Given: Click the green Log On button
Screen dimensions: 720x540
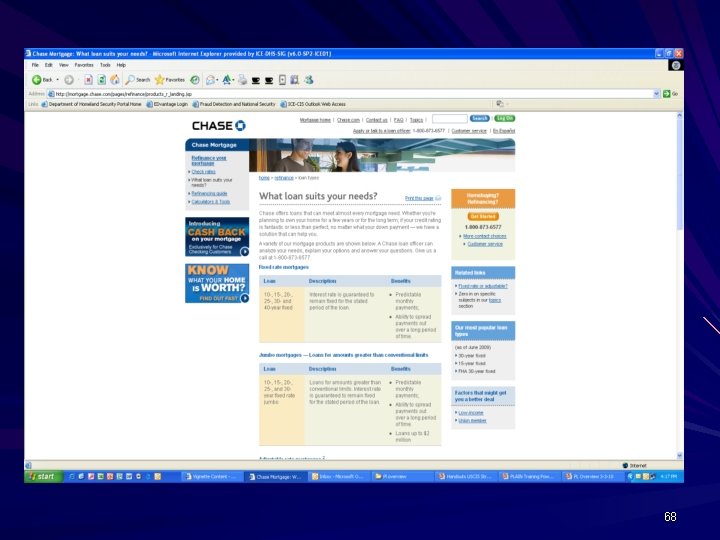Looking at the screenshot, I should [x=505, y=118].
